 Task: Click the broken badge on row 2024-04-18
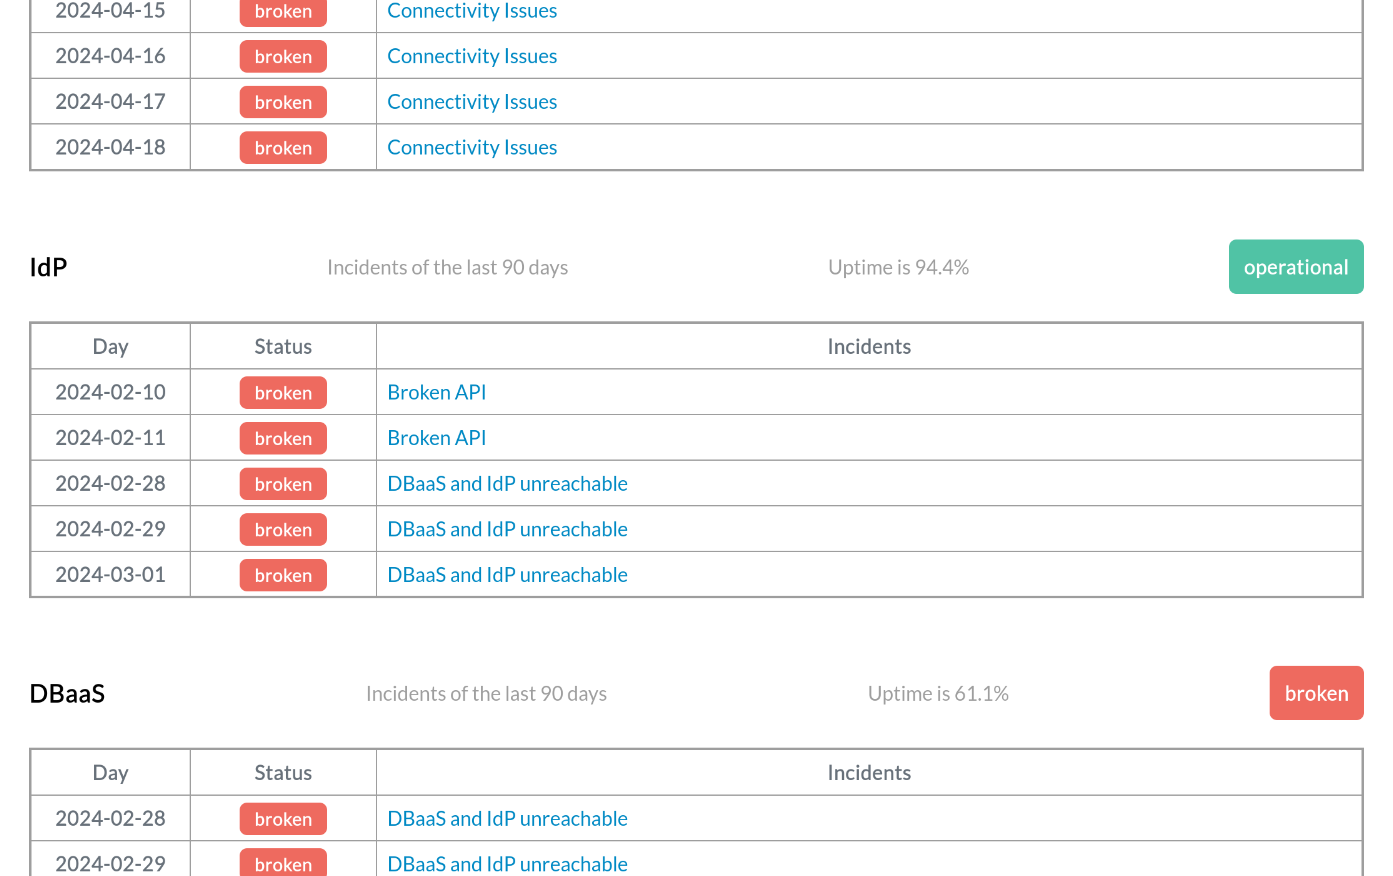(283, 147)
